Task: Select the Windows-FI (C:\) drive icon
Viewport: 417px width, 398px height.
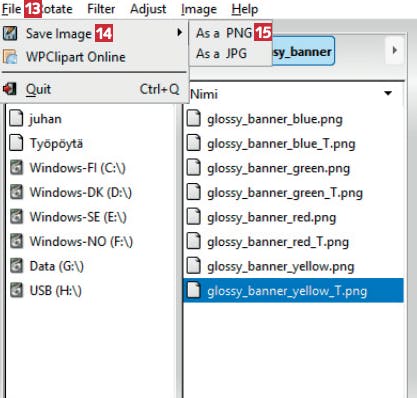Action: click(x=16, y=168)
